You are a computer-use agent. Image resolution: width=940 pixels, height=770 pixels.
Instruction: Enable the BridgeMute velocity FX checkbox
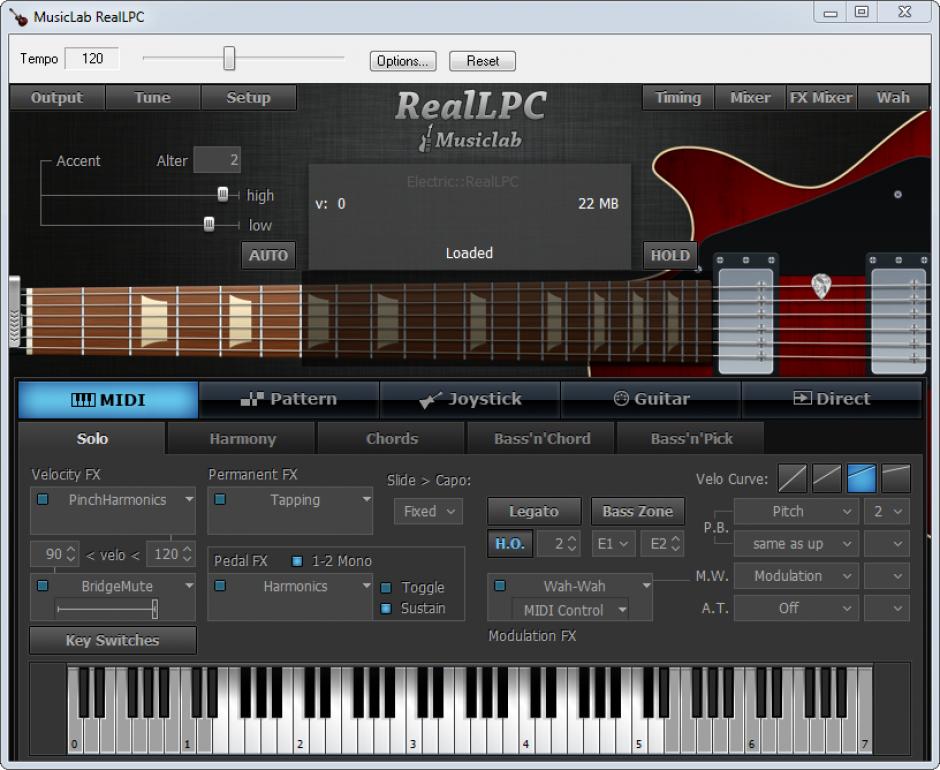pos(43,585)
